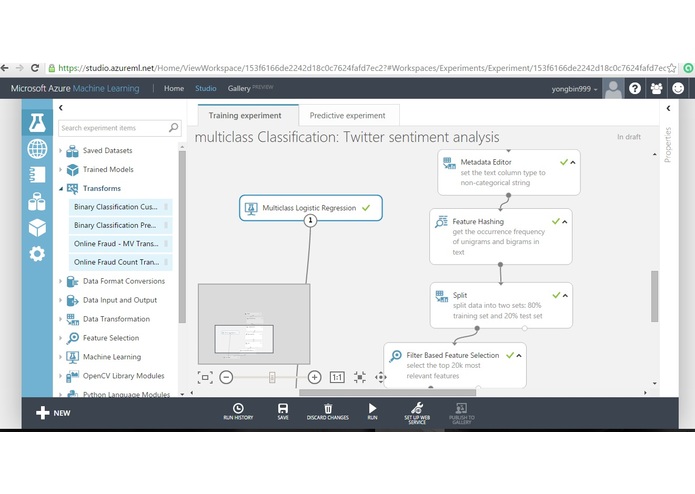Open the Experiments flask sidebar icon
Screen dimensions: 695x494
click(x=37, y=123)
